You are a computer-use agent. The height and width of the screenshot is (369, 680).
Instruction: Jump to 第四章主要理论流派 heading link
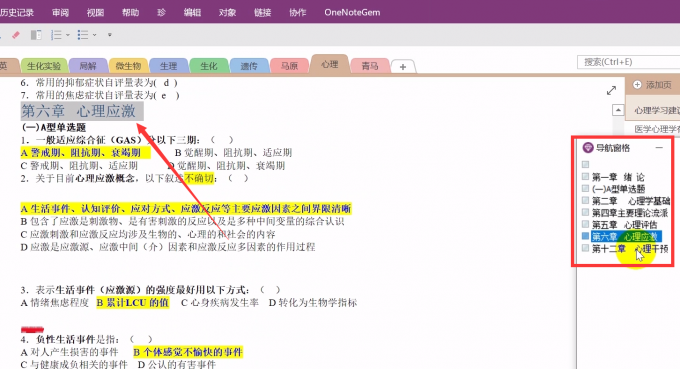630,212
